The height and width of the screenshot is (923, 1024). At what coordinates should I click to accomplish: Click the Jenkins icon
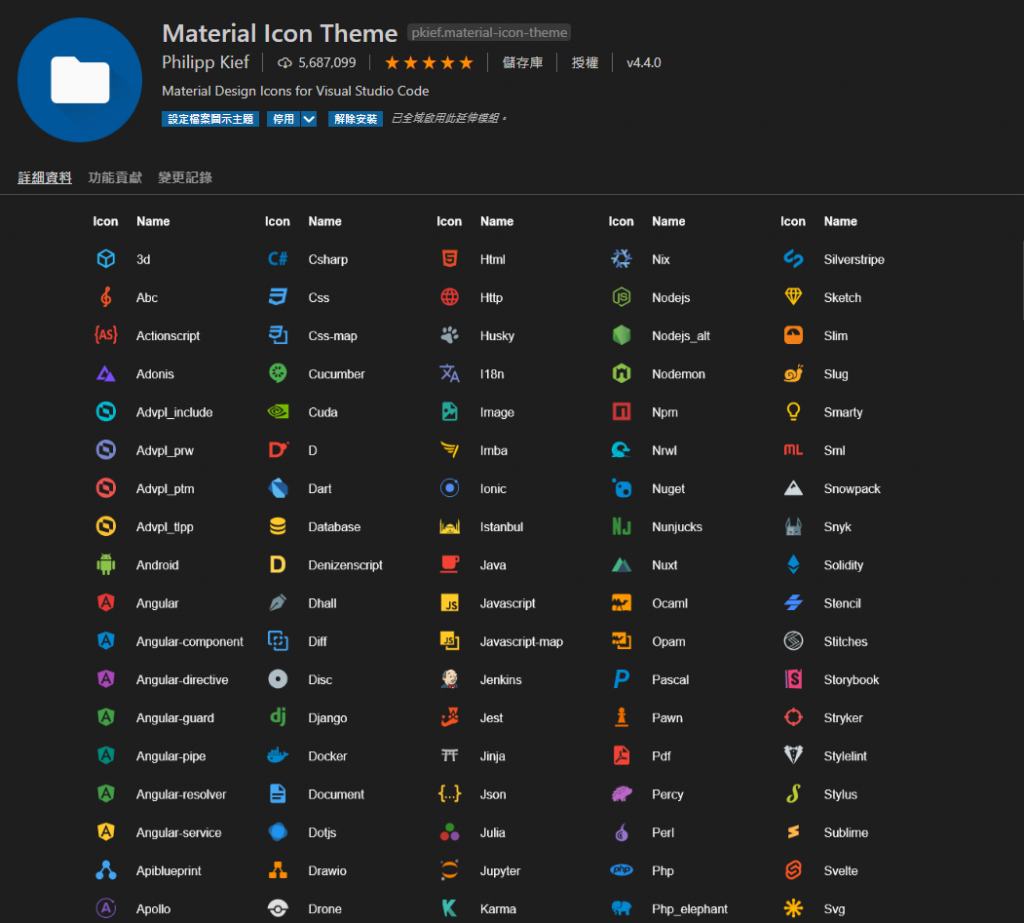point(449,679)
